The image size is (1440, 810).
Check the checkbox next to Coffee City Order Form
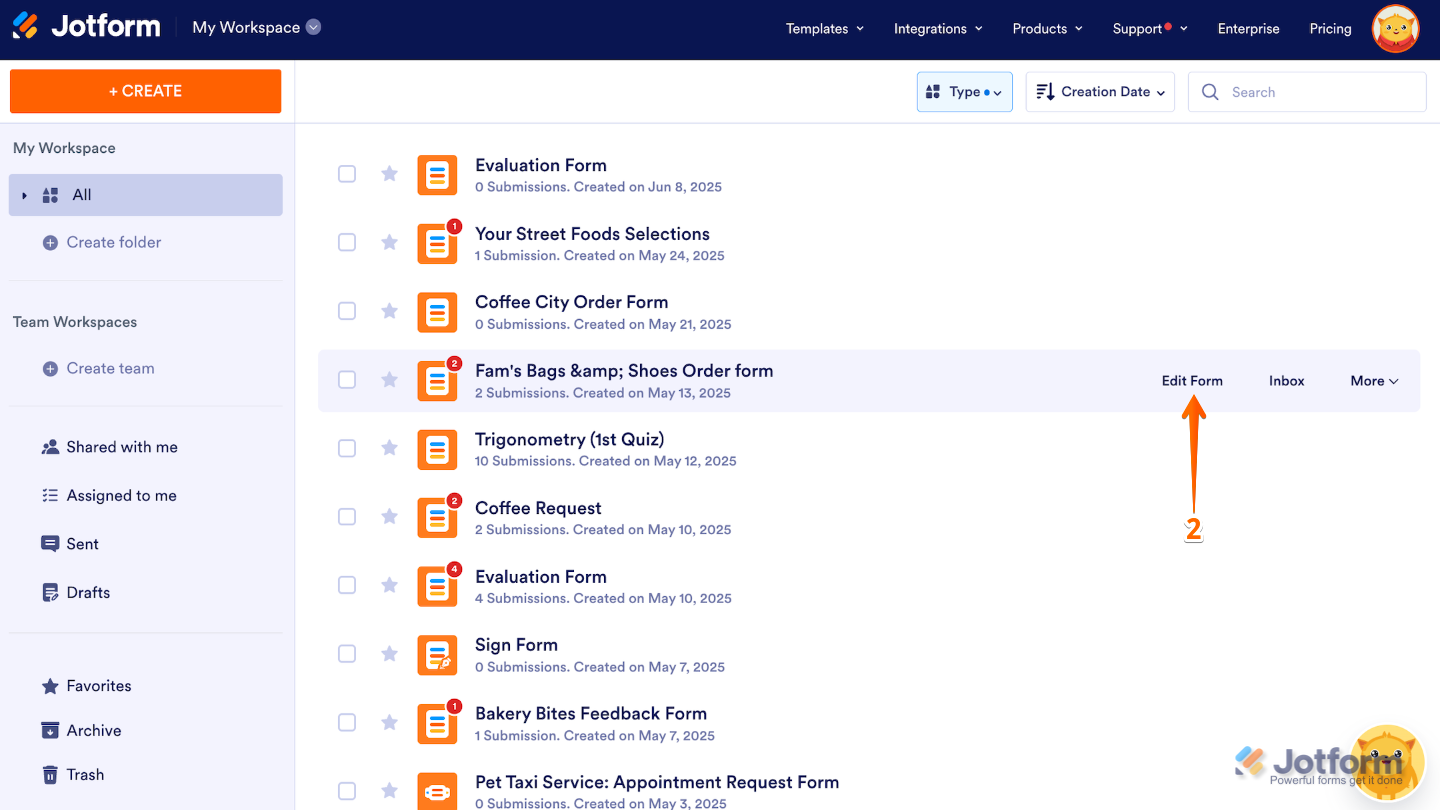coord(347,311)
